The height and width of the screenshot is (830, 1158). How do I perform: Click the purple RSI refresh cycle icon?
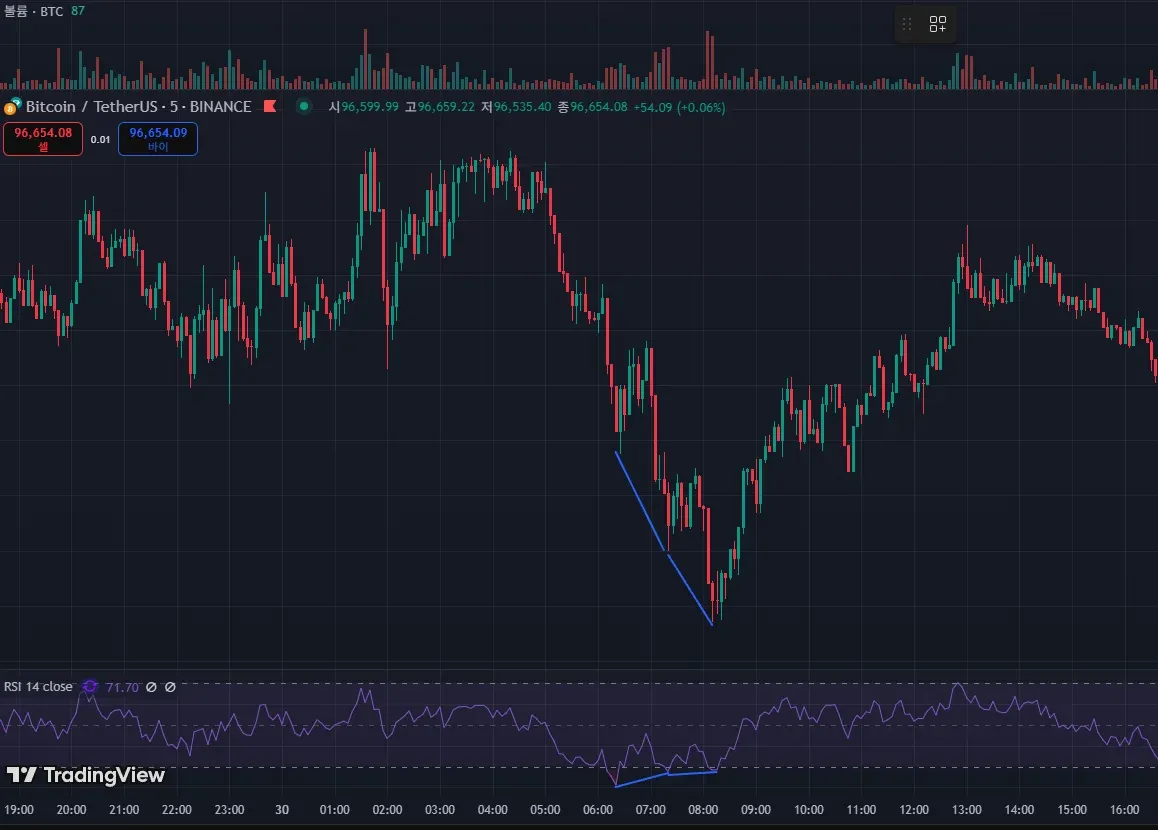pos(90,687)
